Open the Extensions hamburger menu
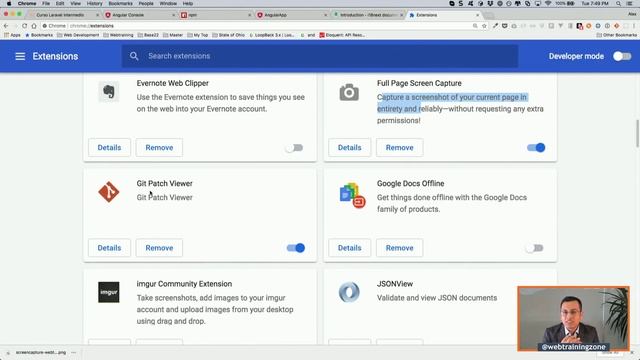The width and height of the screenshot is (640, 360). click(x=20, y=56)
